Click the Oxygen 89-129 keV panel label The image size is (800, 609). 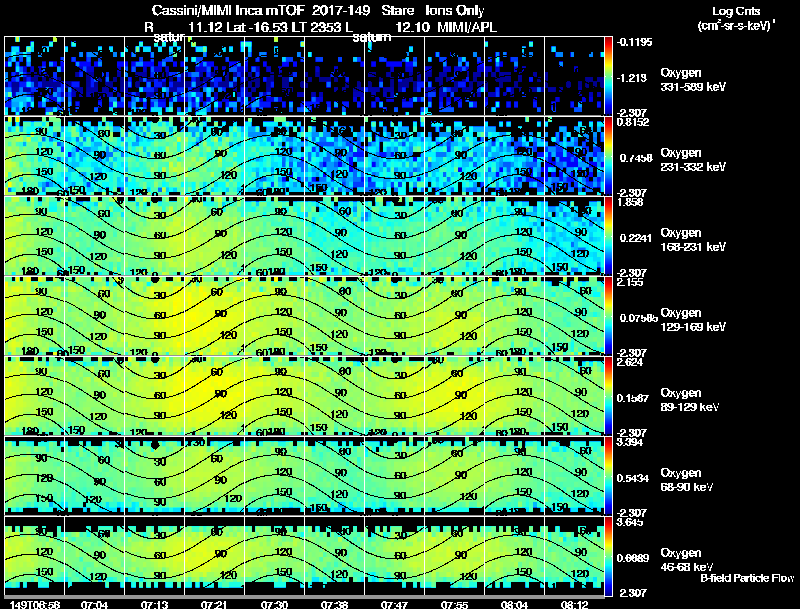(x=689, y=399)
